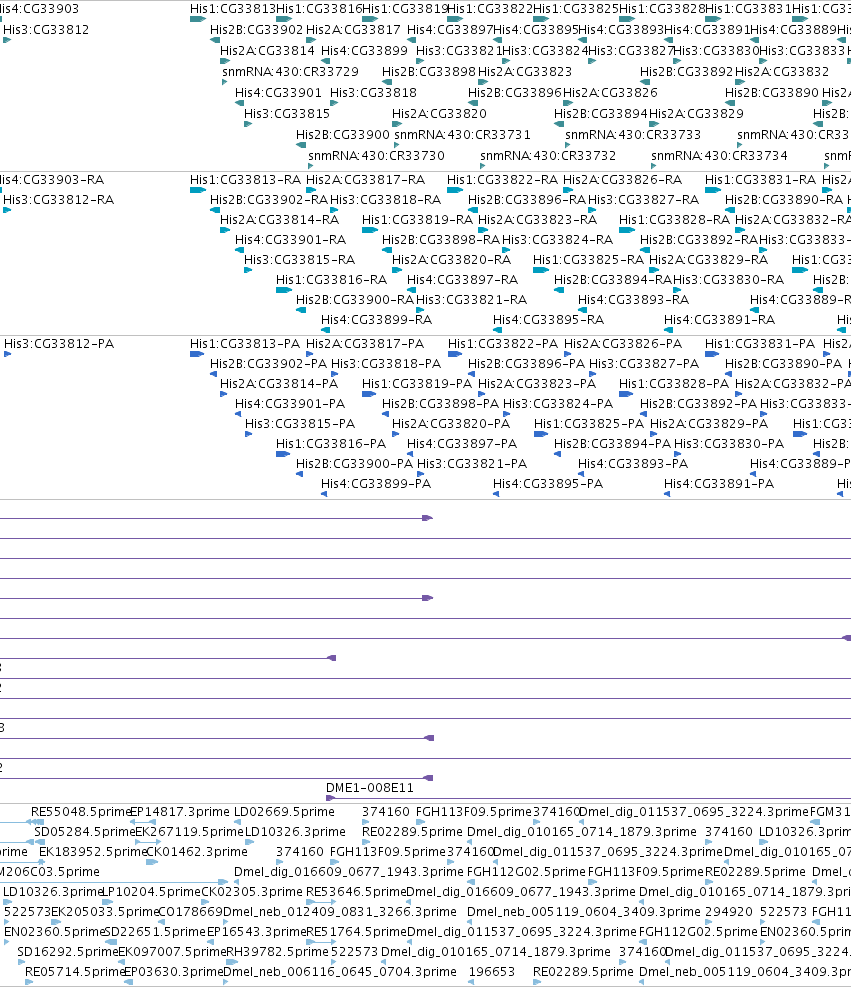Select transcript label His2A:CG33814-RA
Screen dimensions: 851x987
[279, 220]
